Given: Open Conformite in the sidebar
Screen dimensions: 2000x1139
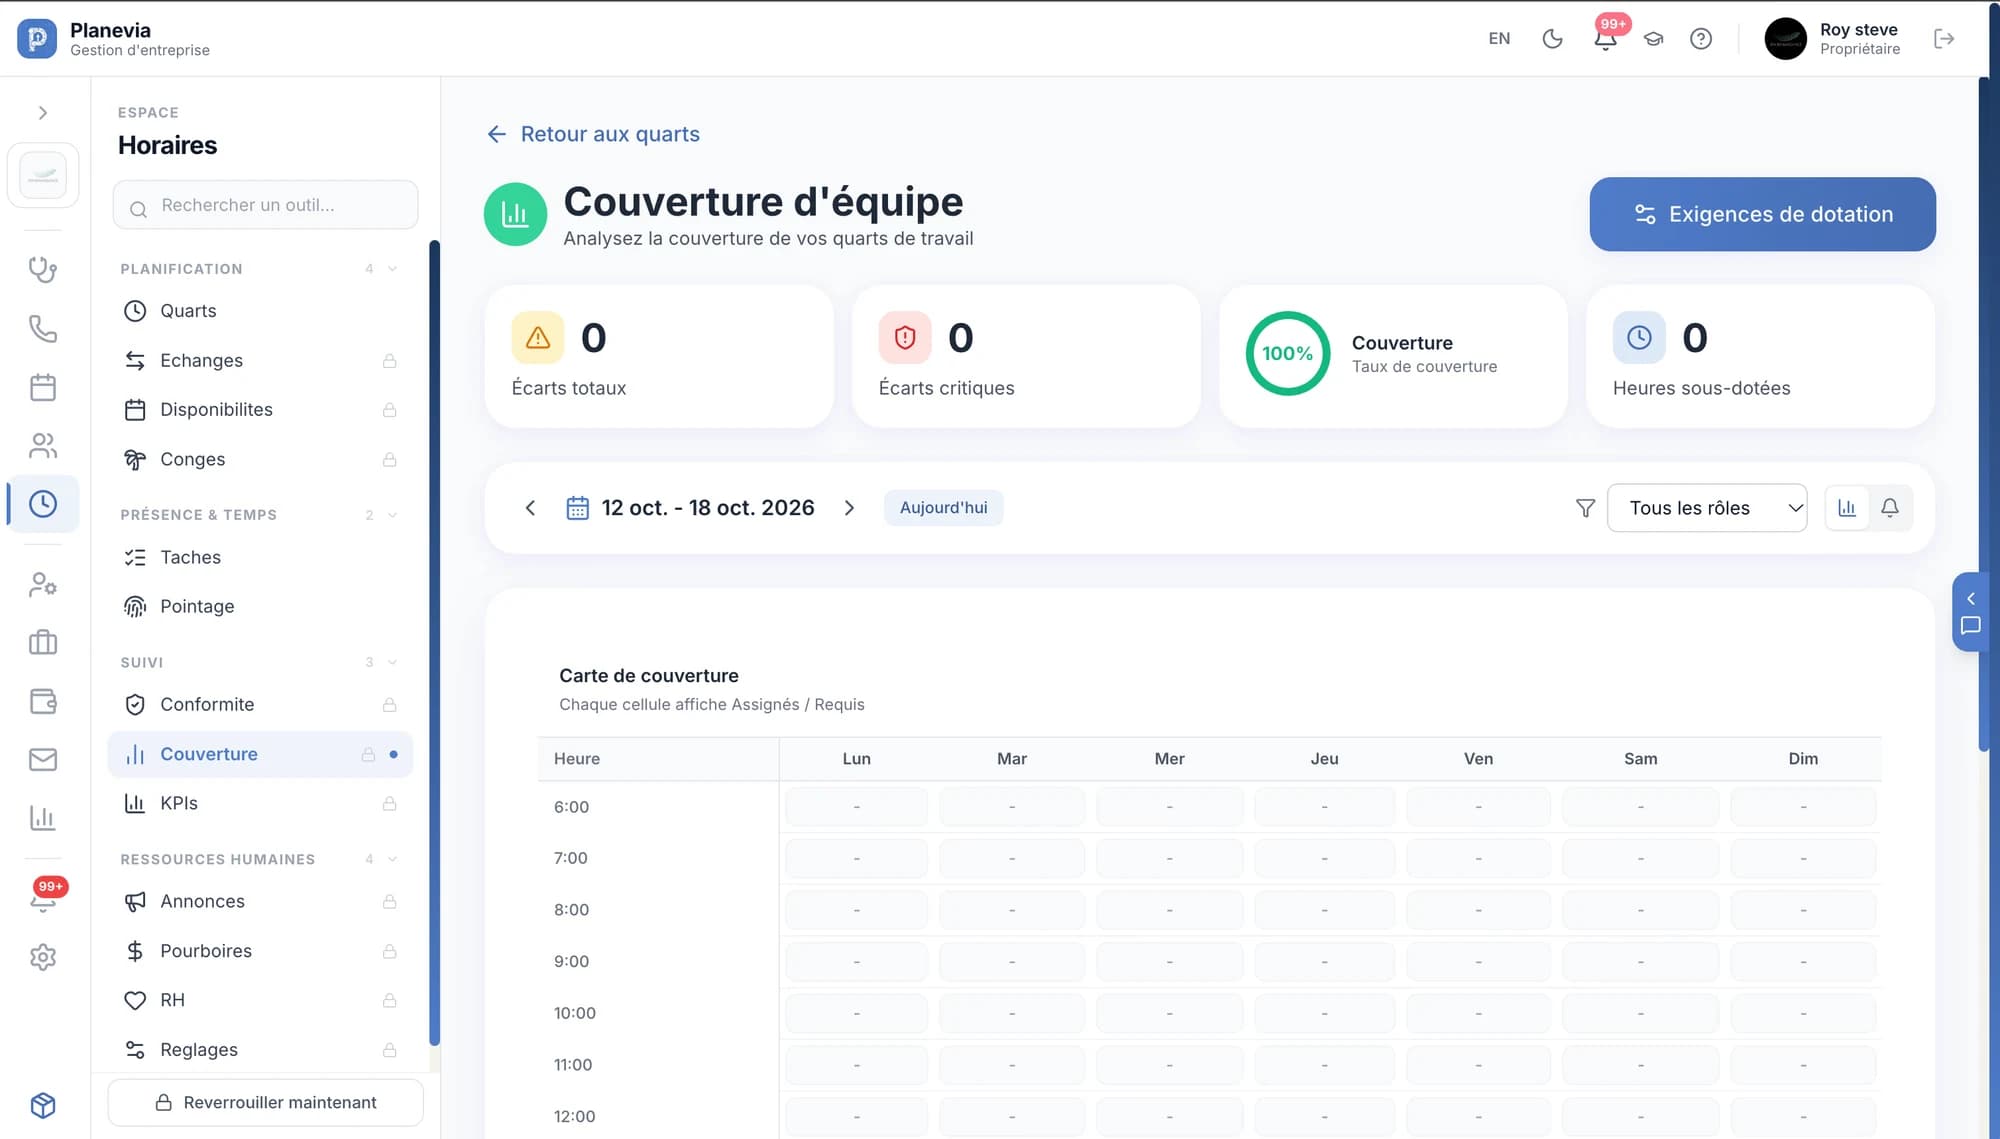Looking at the screenshot, I should pyautogui.click(x=260, y=705).
